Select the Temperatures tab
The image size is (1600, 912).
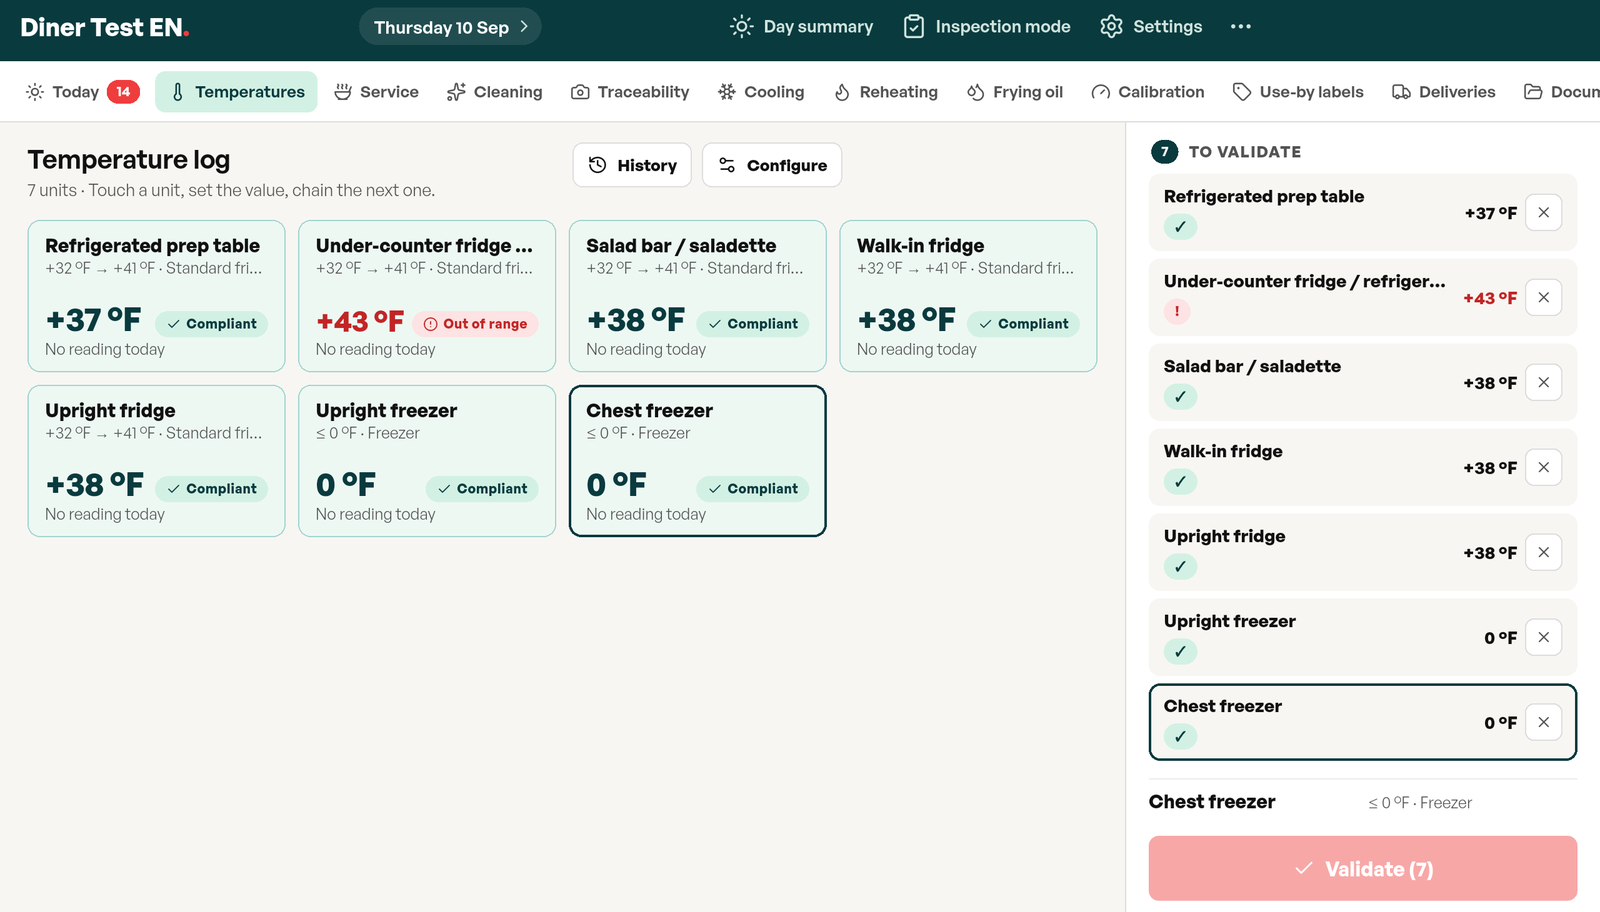[236, 92]
